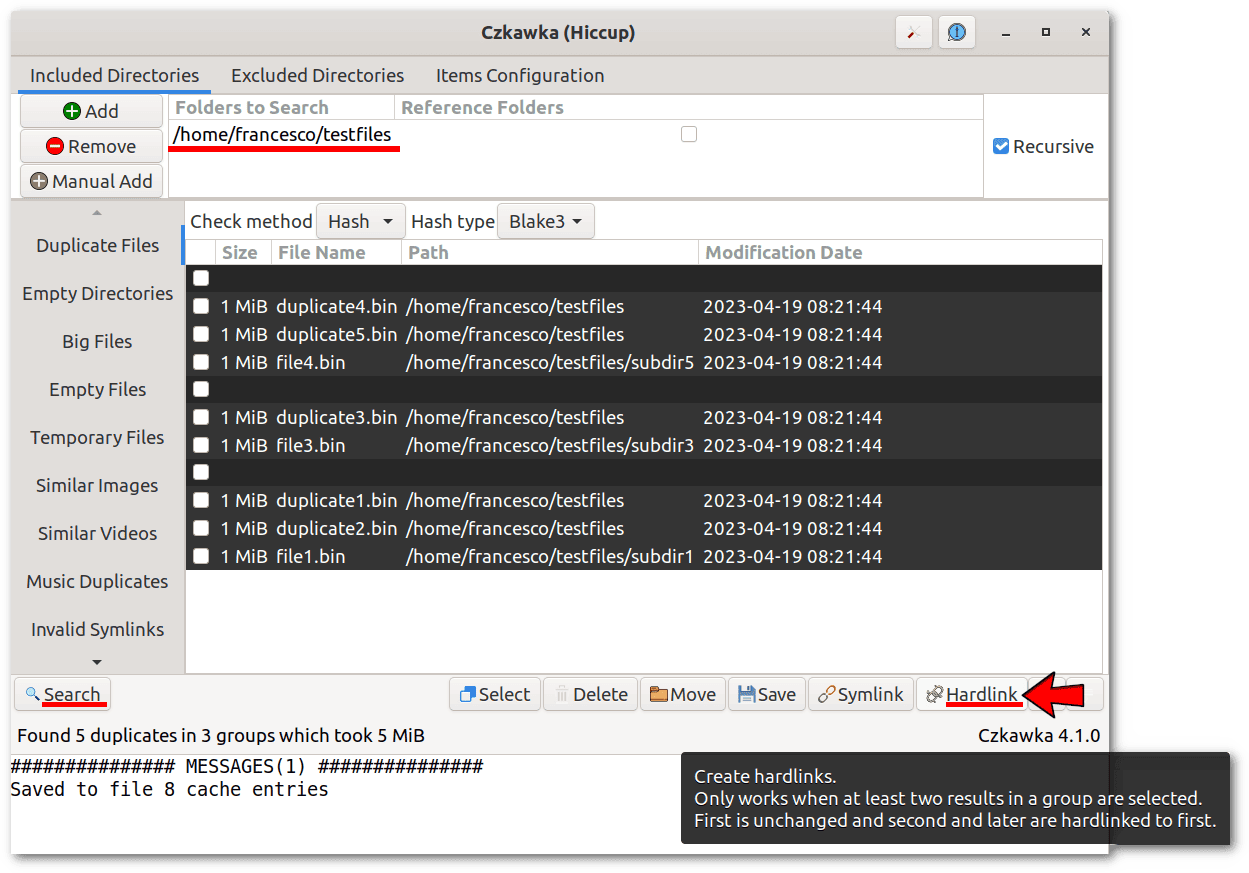Open the About dialog with the info icon
The width and height of the screenshot is (1249, 873).
[x=956, y=32]
